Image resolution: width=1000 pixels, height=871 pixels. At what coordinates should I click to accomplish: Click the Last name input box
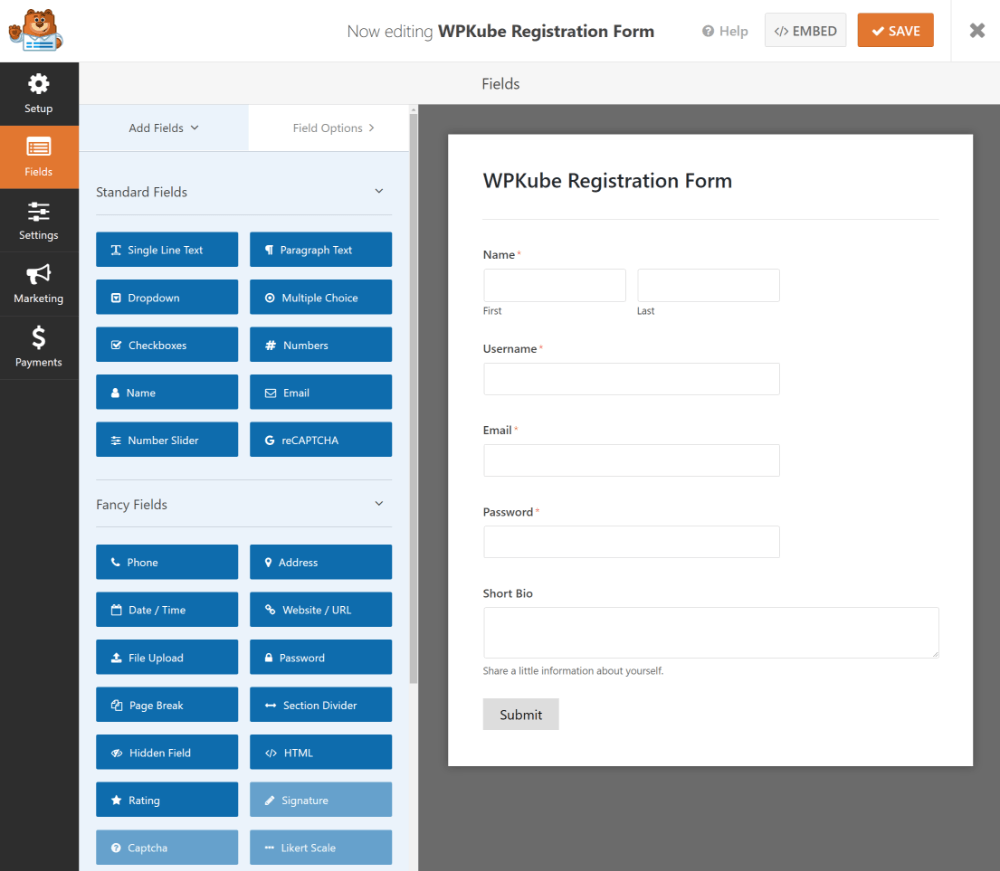(708, 285)
